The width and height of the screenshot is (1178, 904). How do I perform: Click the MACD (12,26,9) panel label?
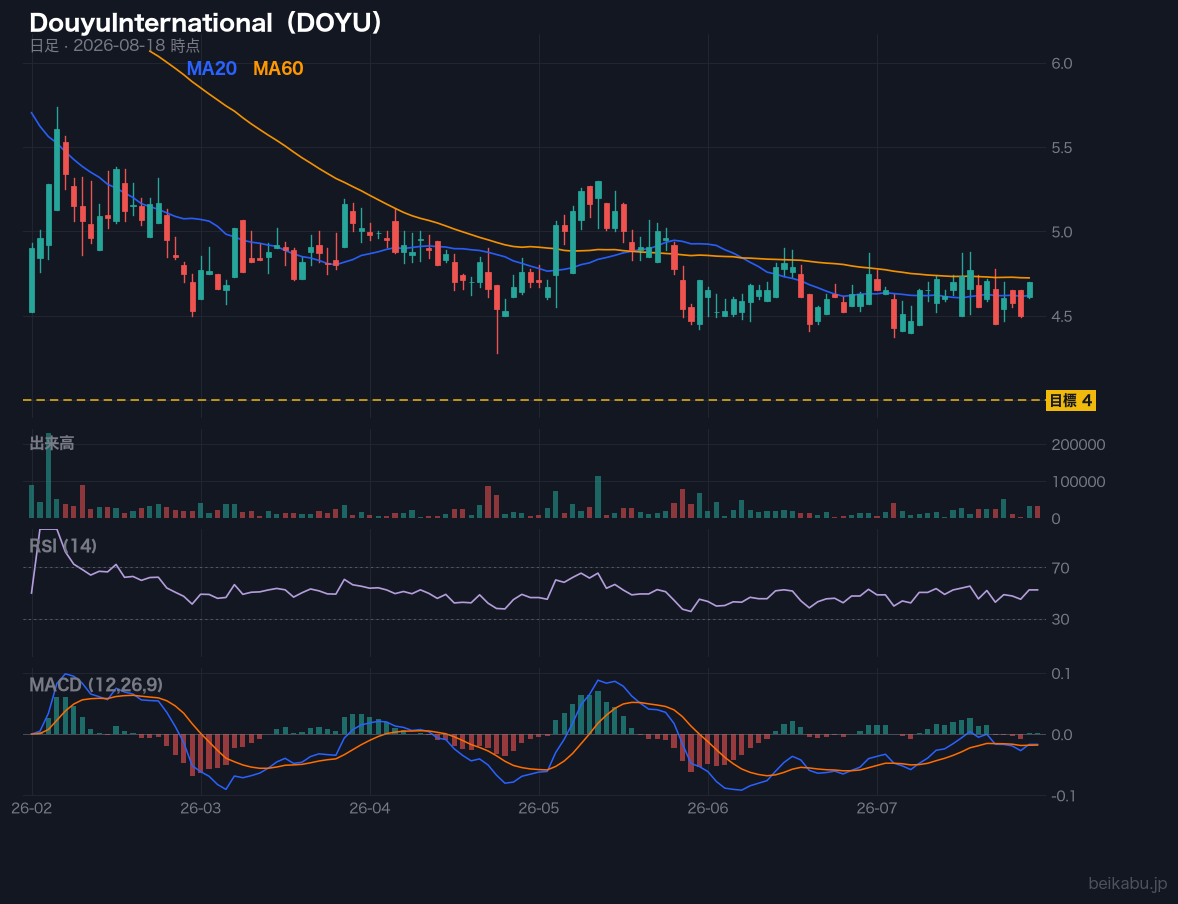96,685
